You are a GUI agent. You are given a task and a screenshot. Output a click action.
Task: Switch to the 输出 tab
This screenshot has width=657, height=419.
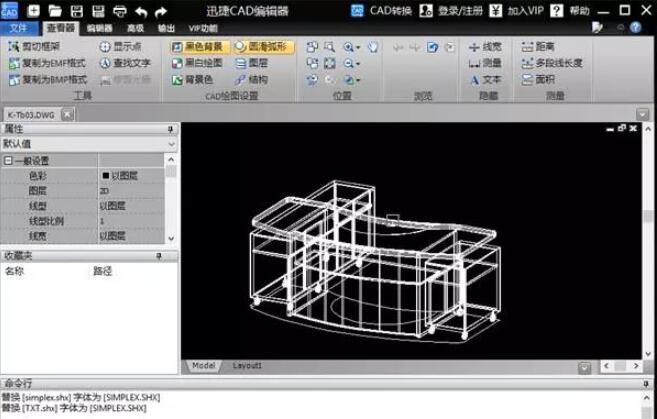166,28
